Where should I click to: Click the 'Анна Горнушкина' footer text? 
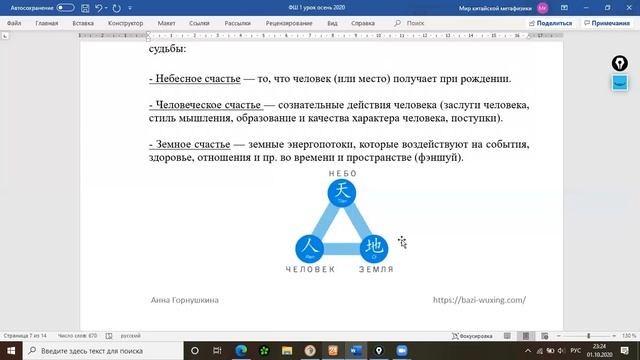[x=184, y=300]
